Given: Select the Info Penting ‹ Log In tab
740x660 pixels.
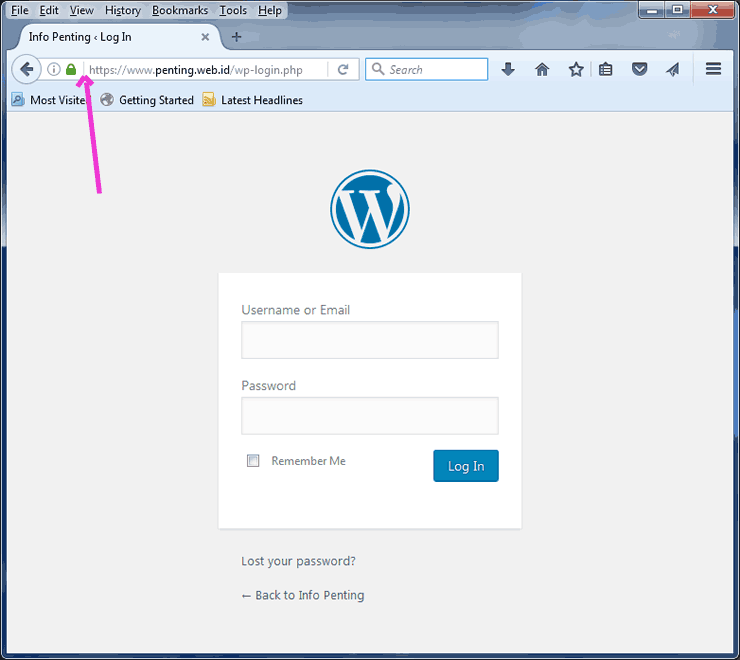Looking at the screenshot, I should pyautogui.click(x=118, y=37).
